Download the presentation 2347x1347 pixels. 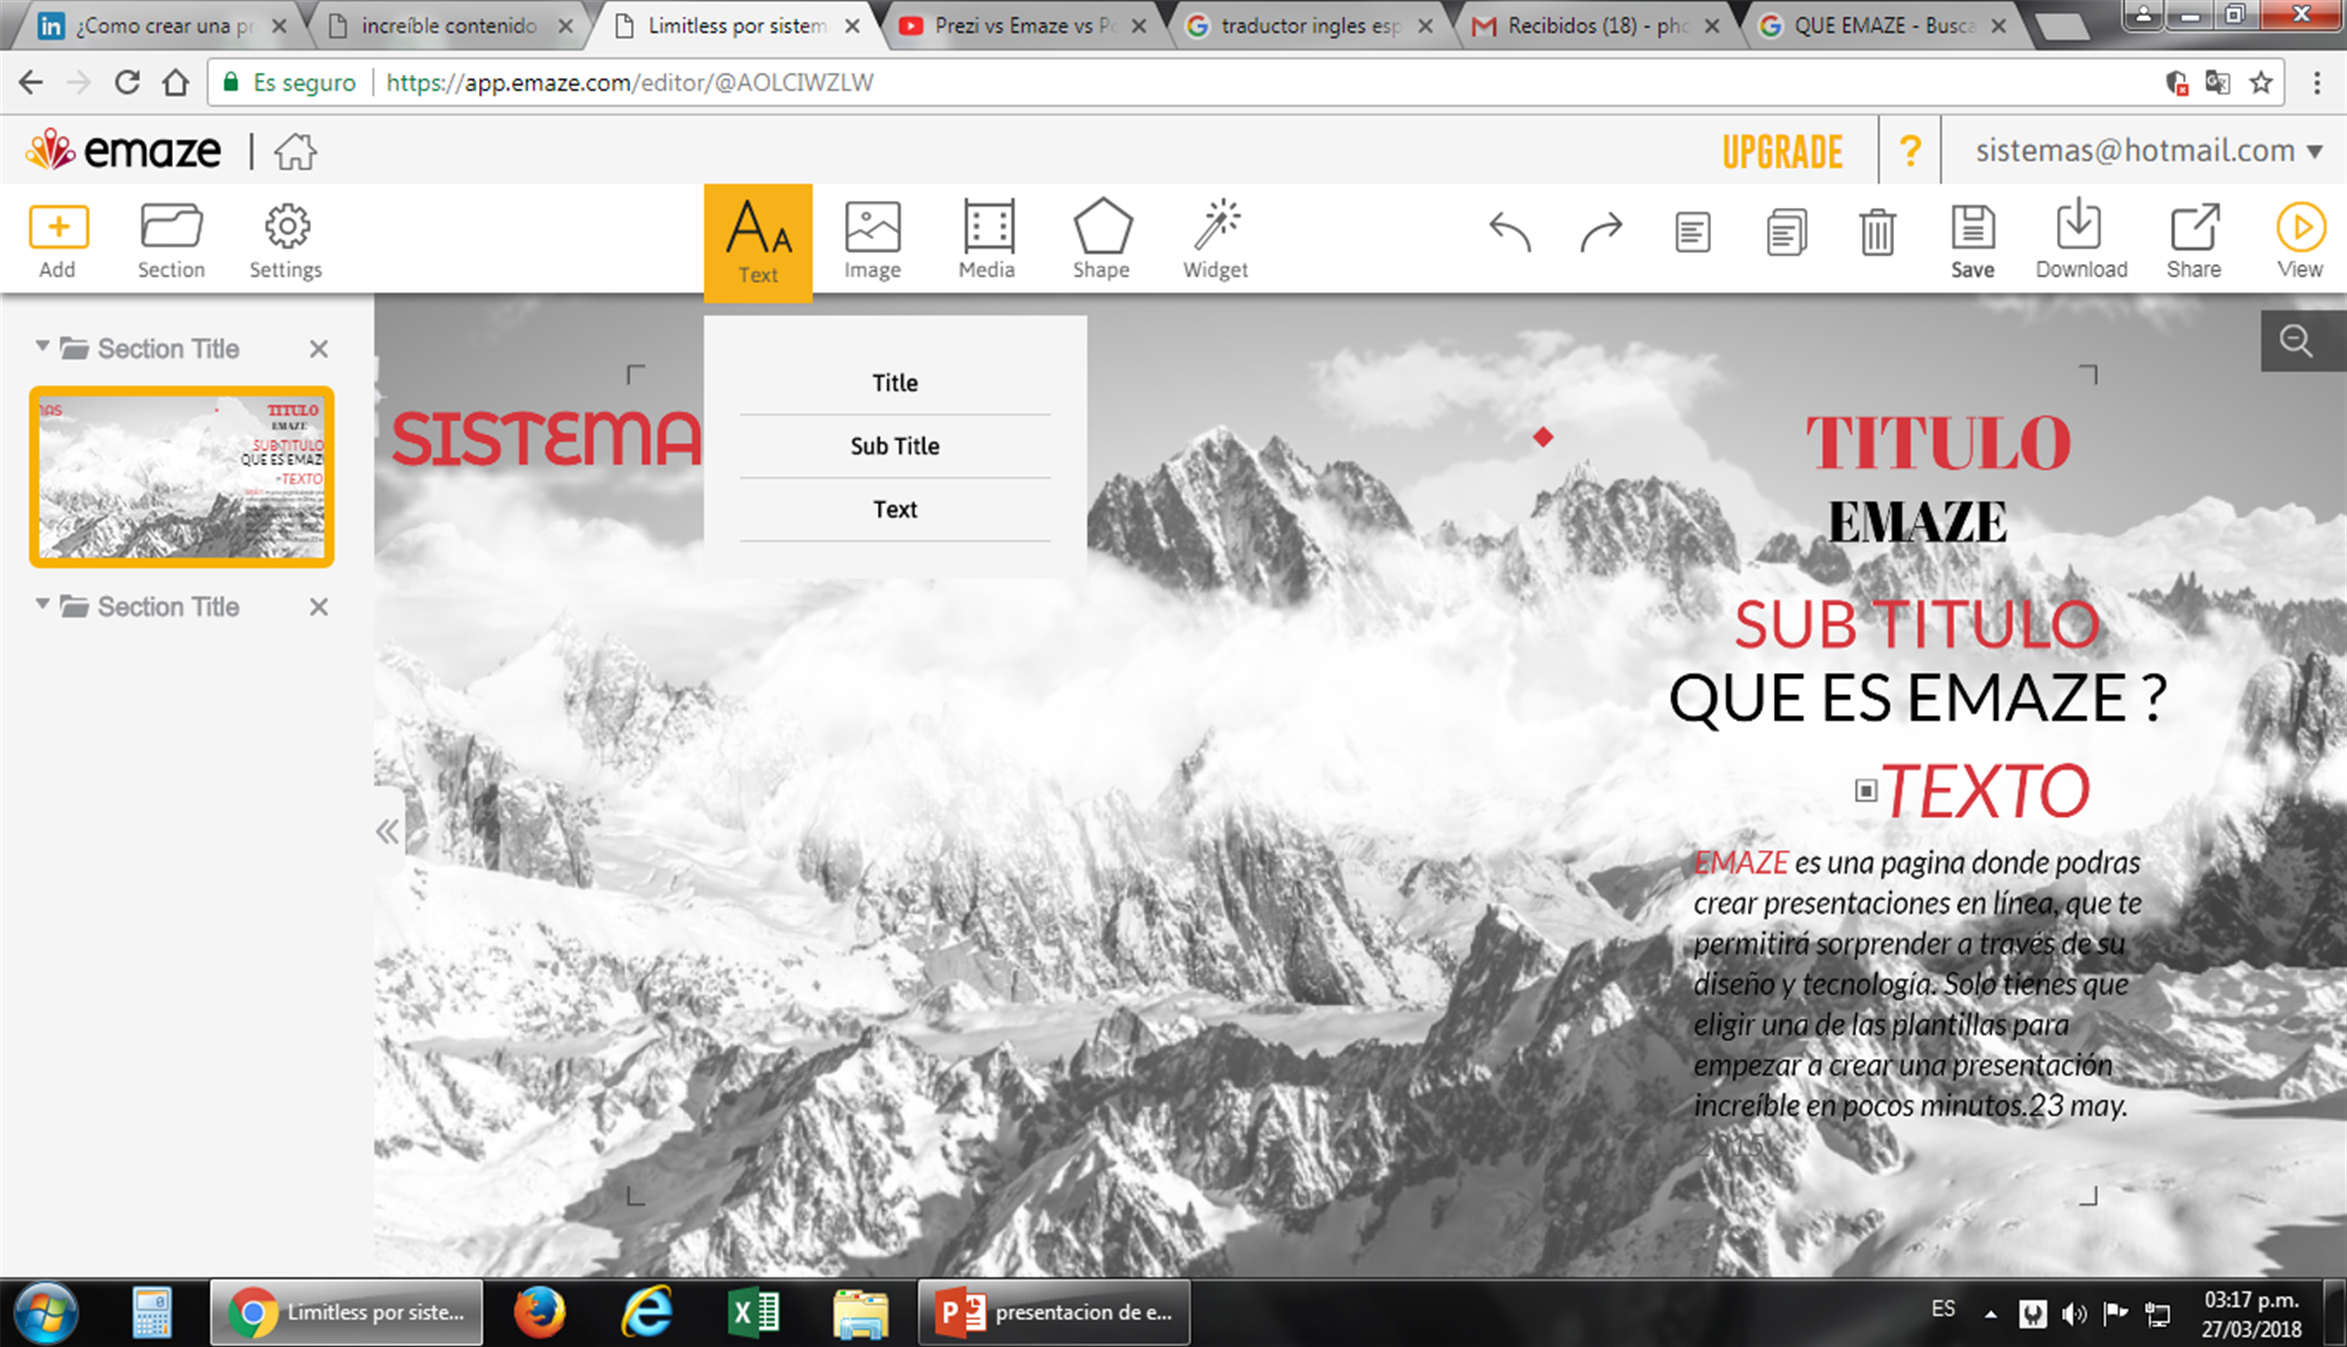pyautogui.click(x=2081, y=241)
